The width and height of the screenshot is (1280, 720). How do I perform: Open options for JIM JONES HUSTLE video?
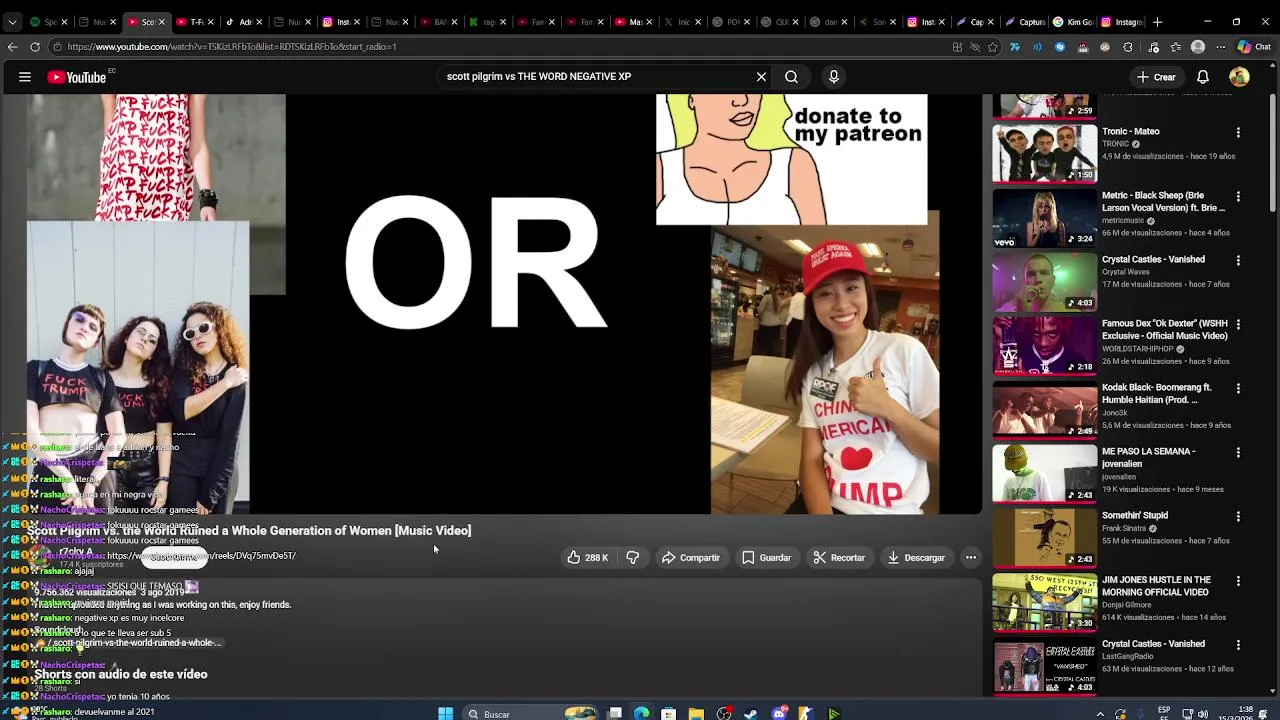pos(1238,580)
